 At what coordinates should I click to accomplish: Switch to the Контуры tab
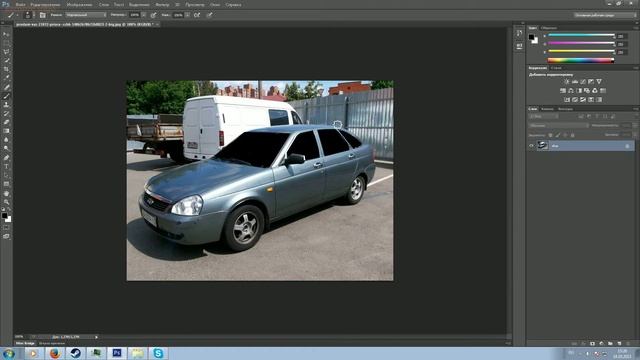point(565,109)
